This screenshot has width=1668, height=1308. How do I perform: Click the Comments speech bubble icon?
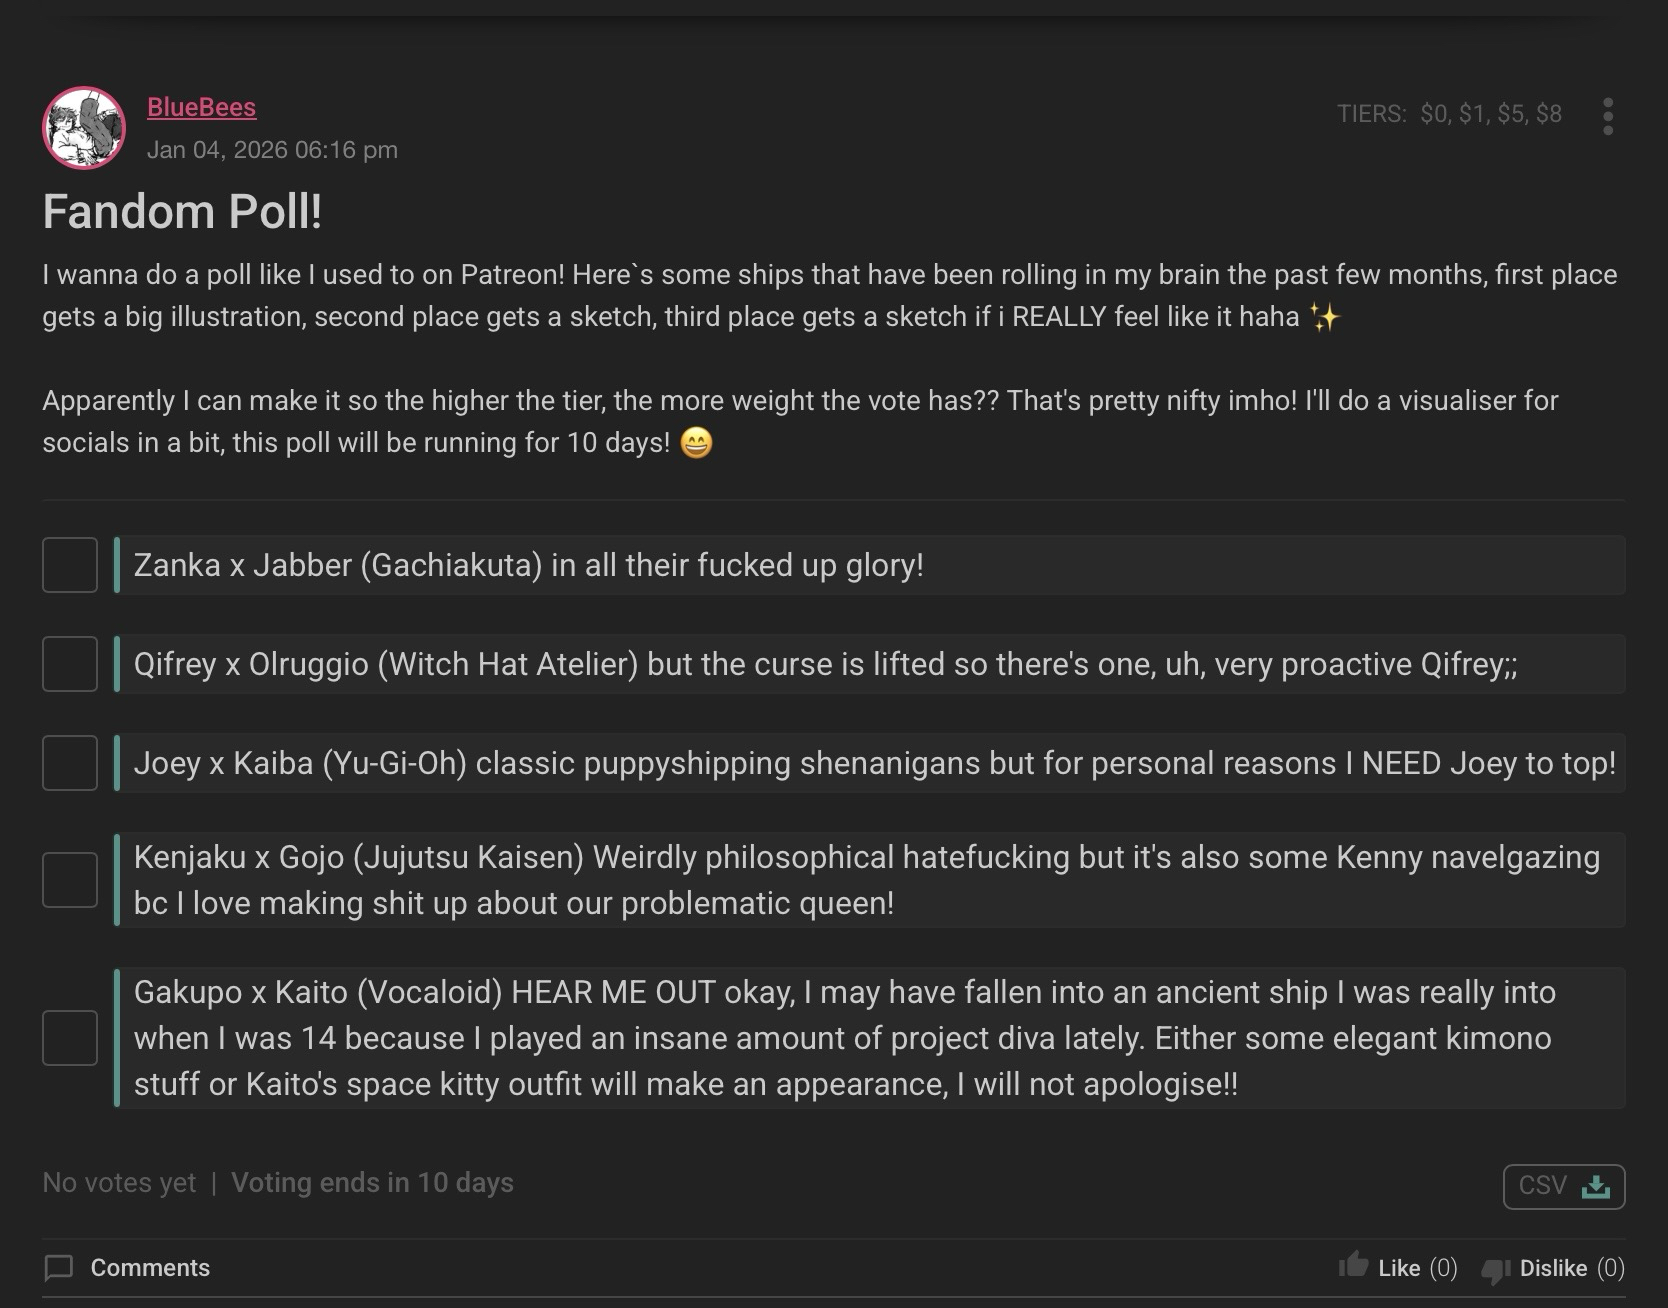click(59, 1268)
